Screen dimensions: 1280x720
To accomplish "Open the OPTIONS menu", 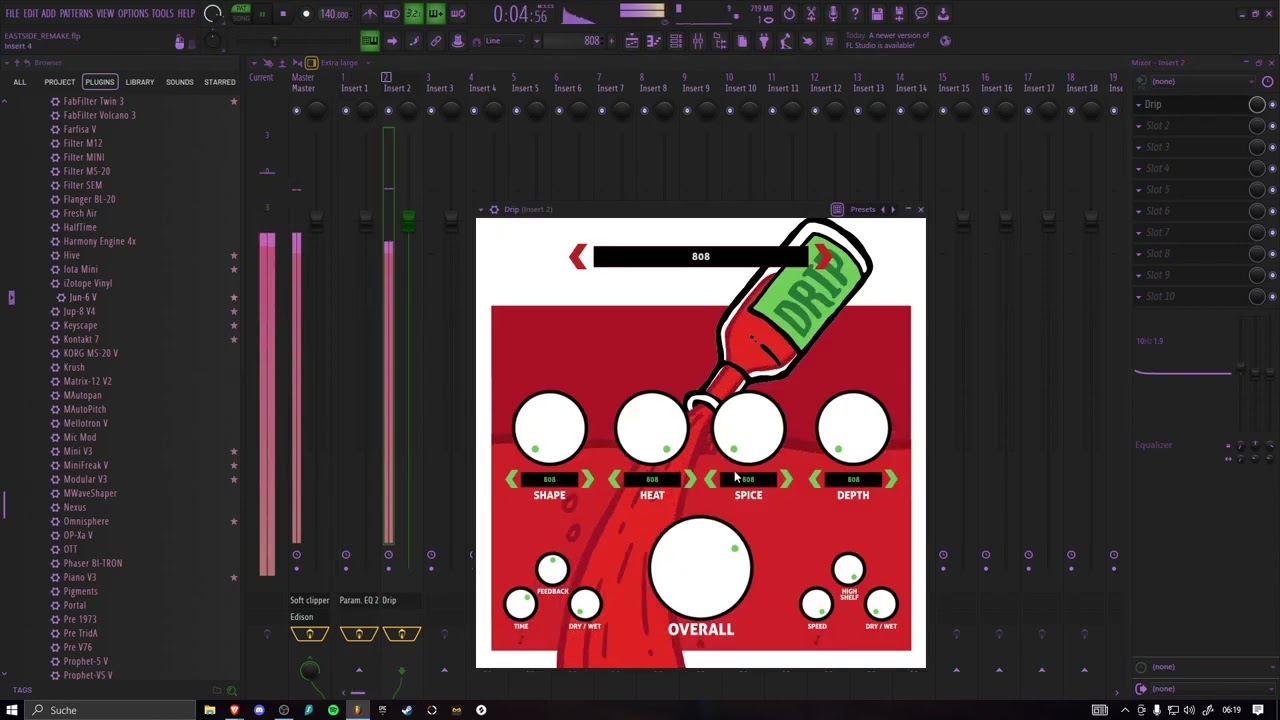I will pyautogui.click(x=133, y=14).
